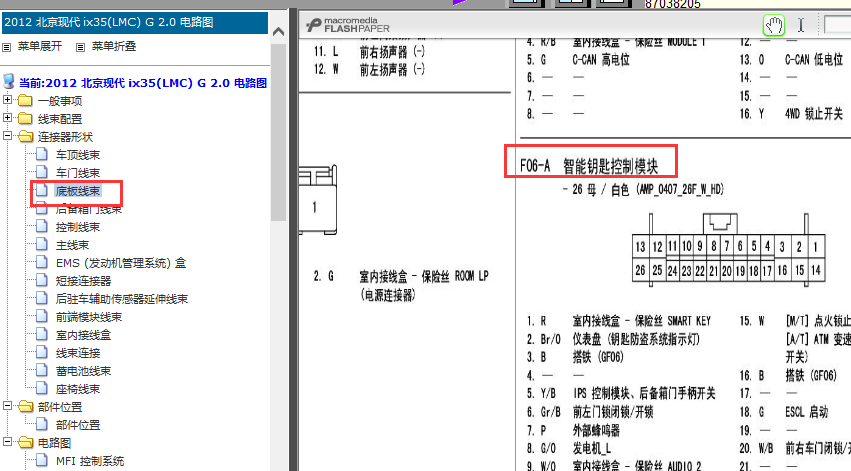
Task: Click pin row 11. L 前右扬声器 (-)
Action: pos(369,52)
